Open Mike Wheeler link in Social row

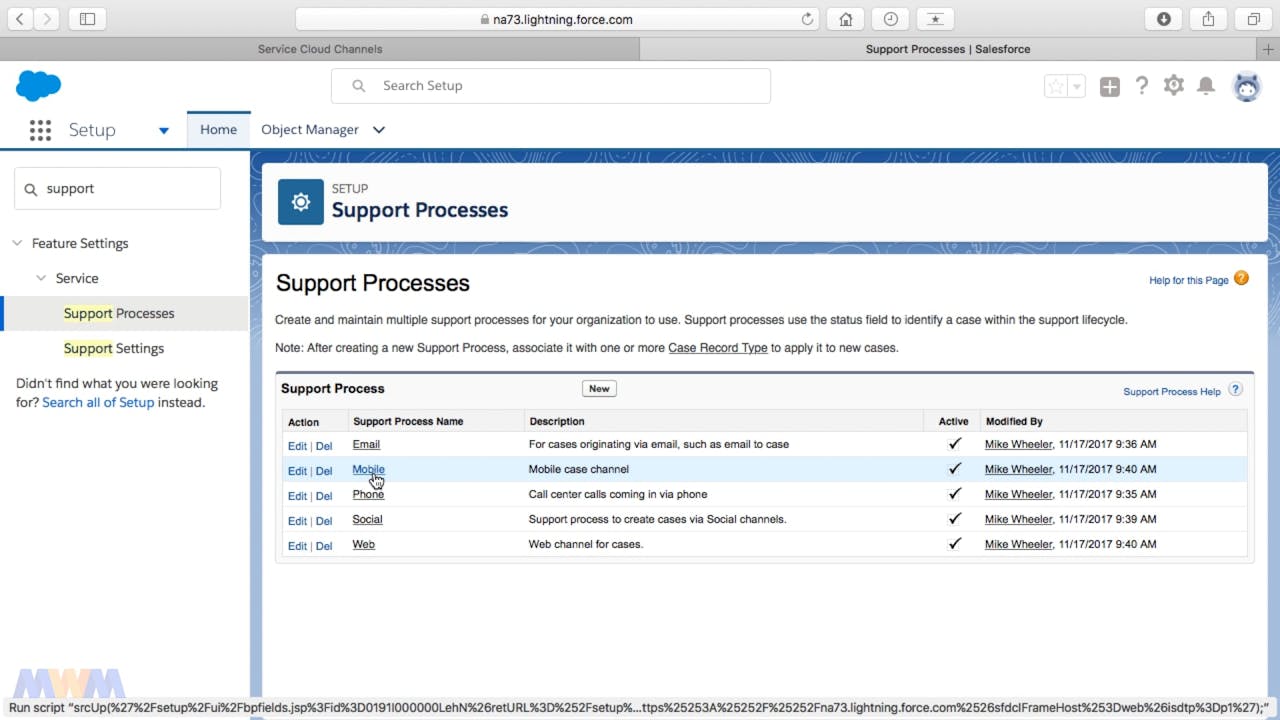point(1018,519)
